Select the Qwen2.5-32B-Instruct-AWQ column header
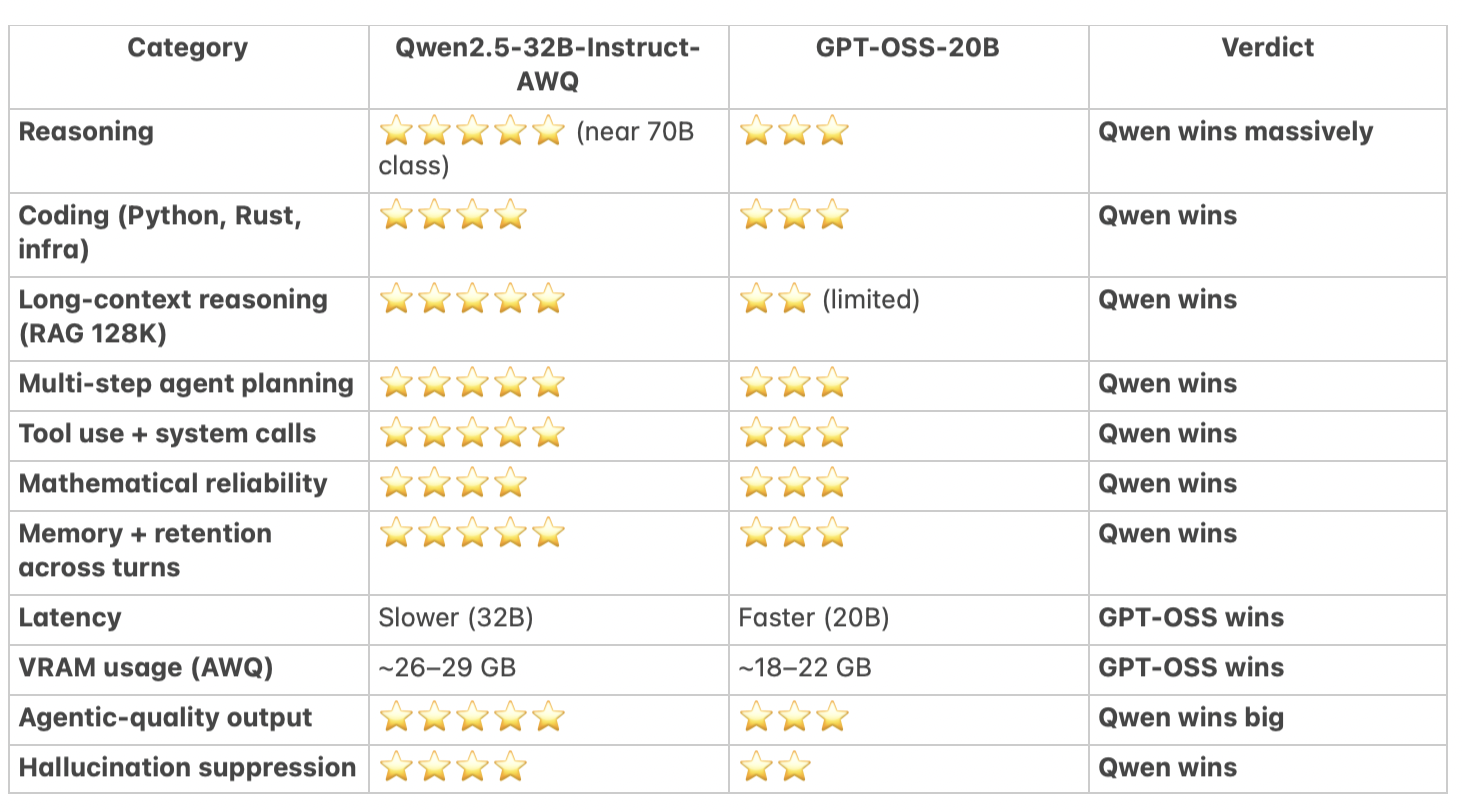This screenshot has height=812, width=1462. coord(547,64)
